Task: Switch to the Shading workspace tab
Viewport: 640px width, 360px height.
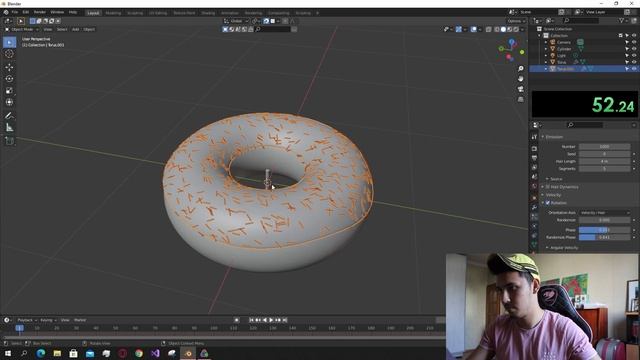Action: [208, 13]
